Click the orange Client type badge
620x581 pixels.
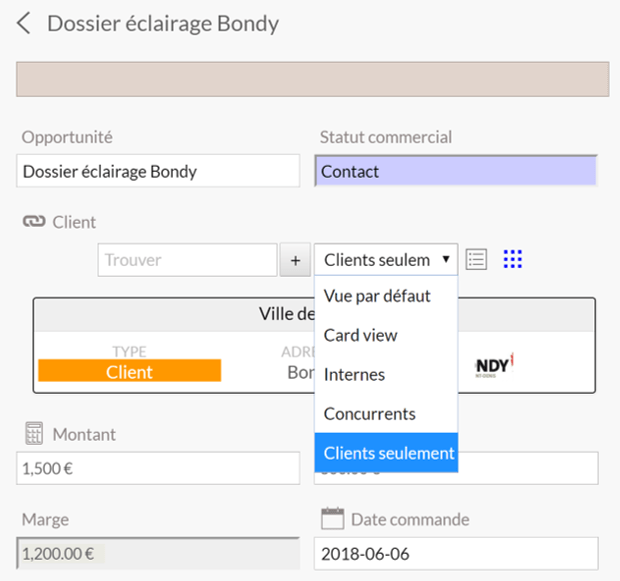[129, 371]
